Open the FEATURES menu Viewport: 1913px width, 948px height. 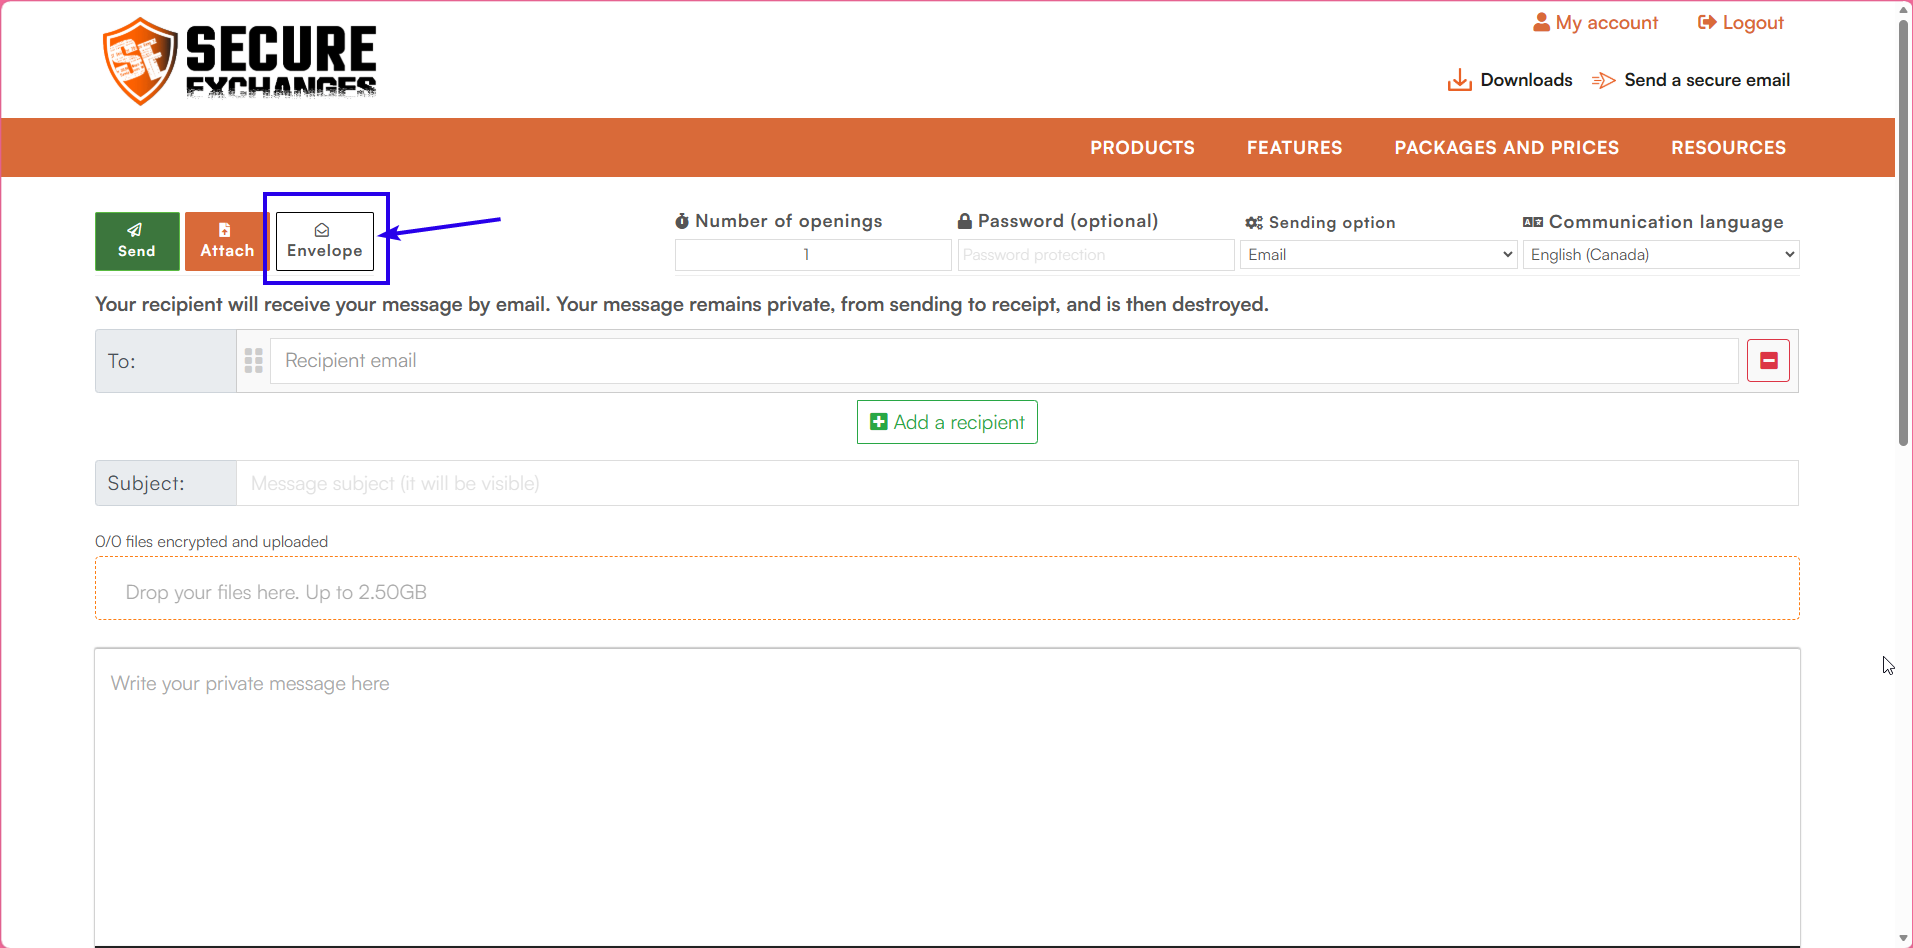(1294, 148)
